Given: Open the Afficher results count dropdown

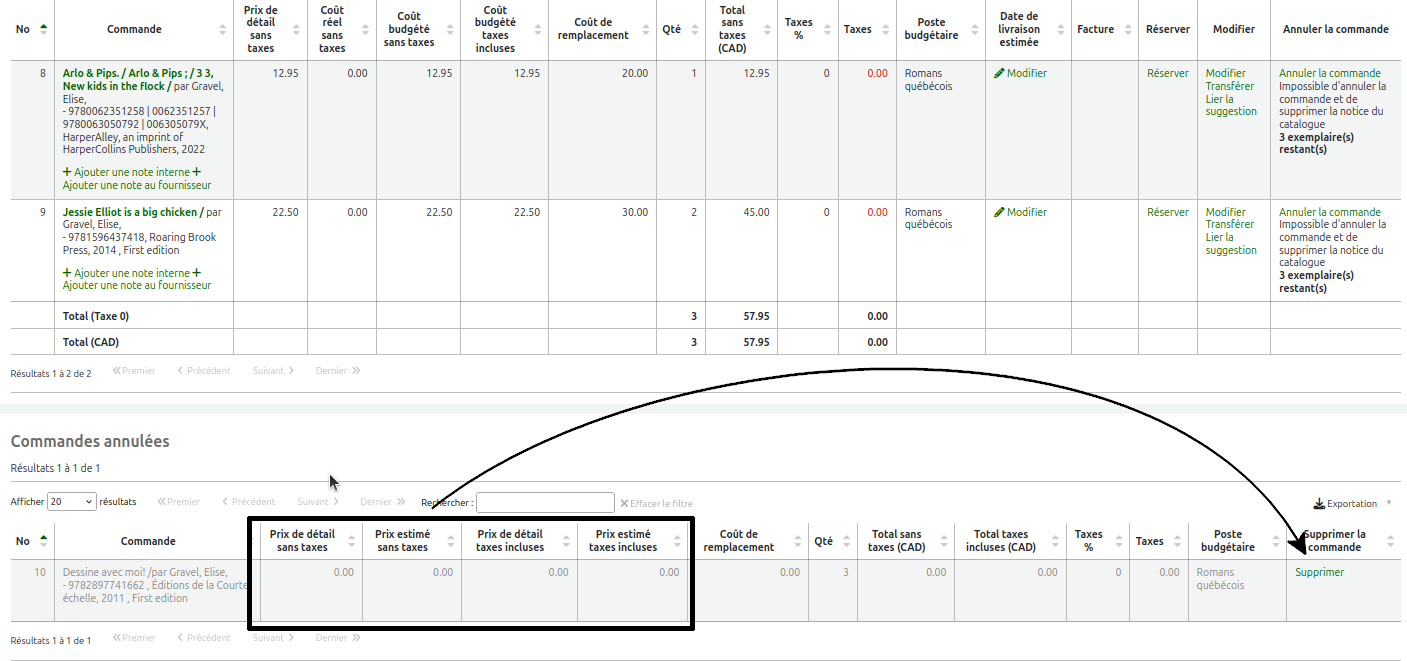Looking at the screenshot, I should pos(71,502).
